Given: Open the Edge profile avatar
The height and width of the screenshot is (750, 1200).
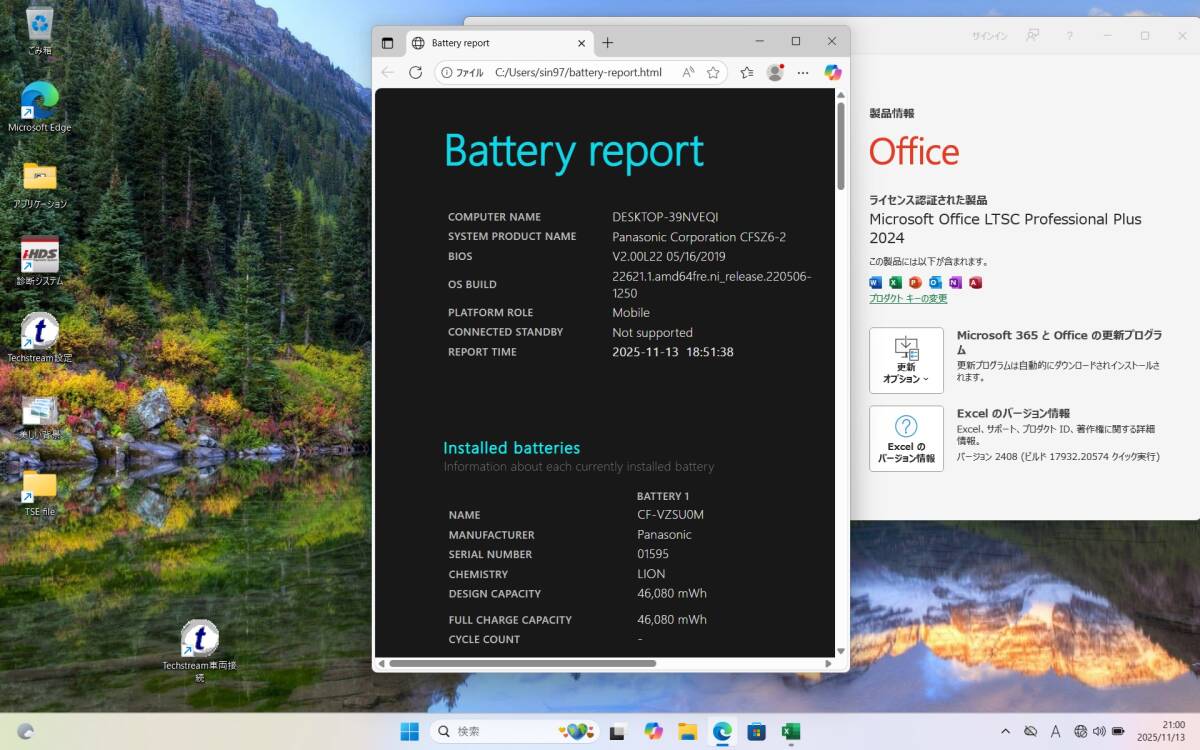Looking at the screenshot, I should pyautogui.click(x=775, y=72).
